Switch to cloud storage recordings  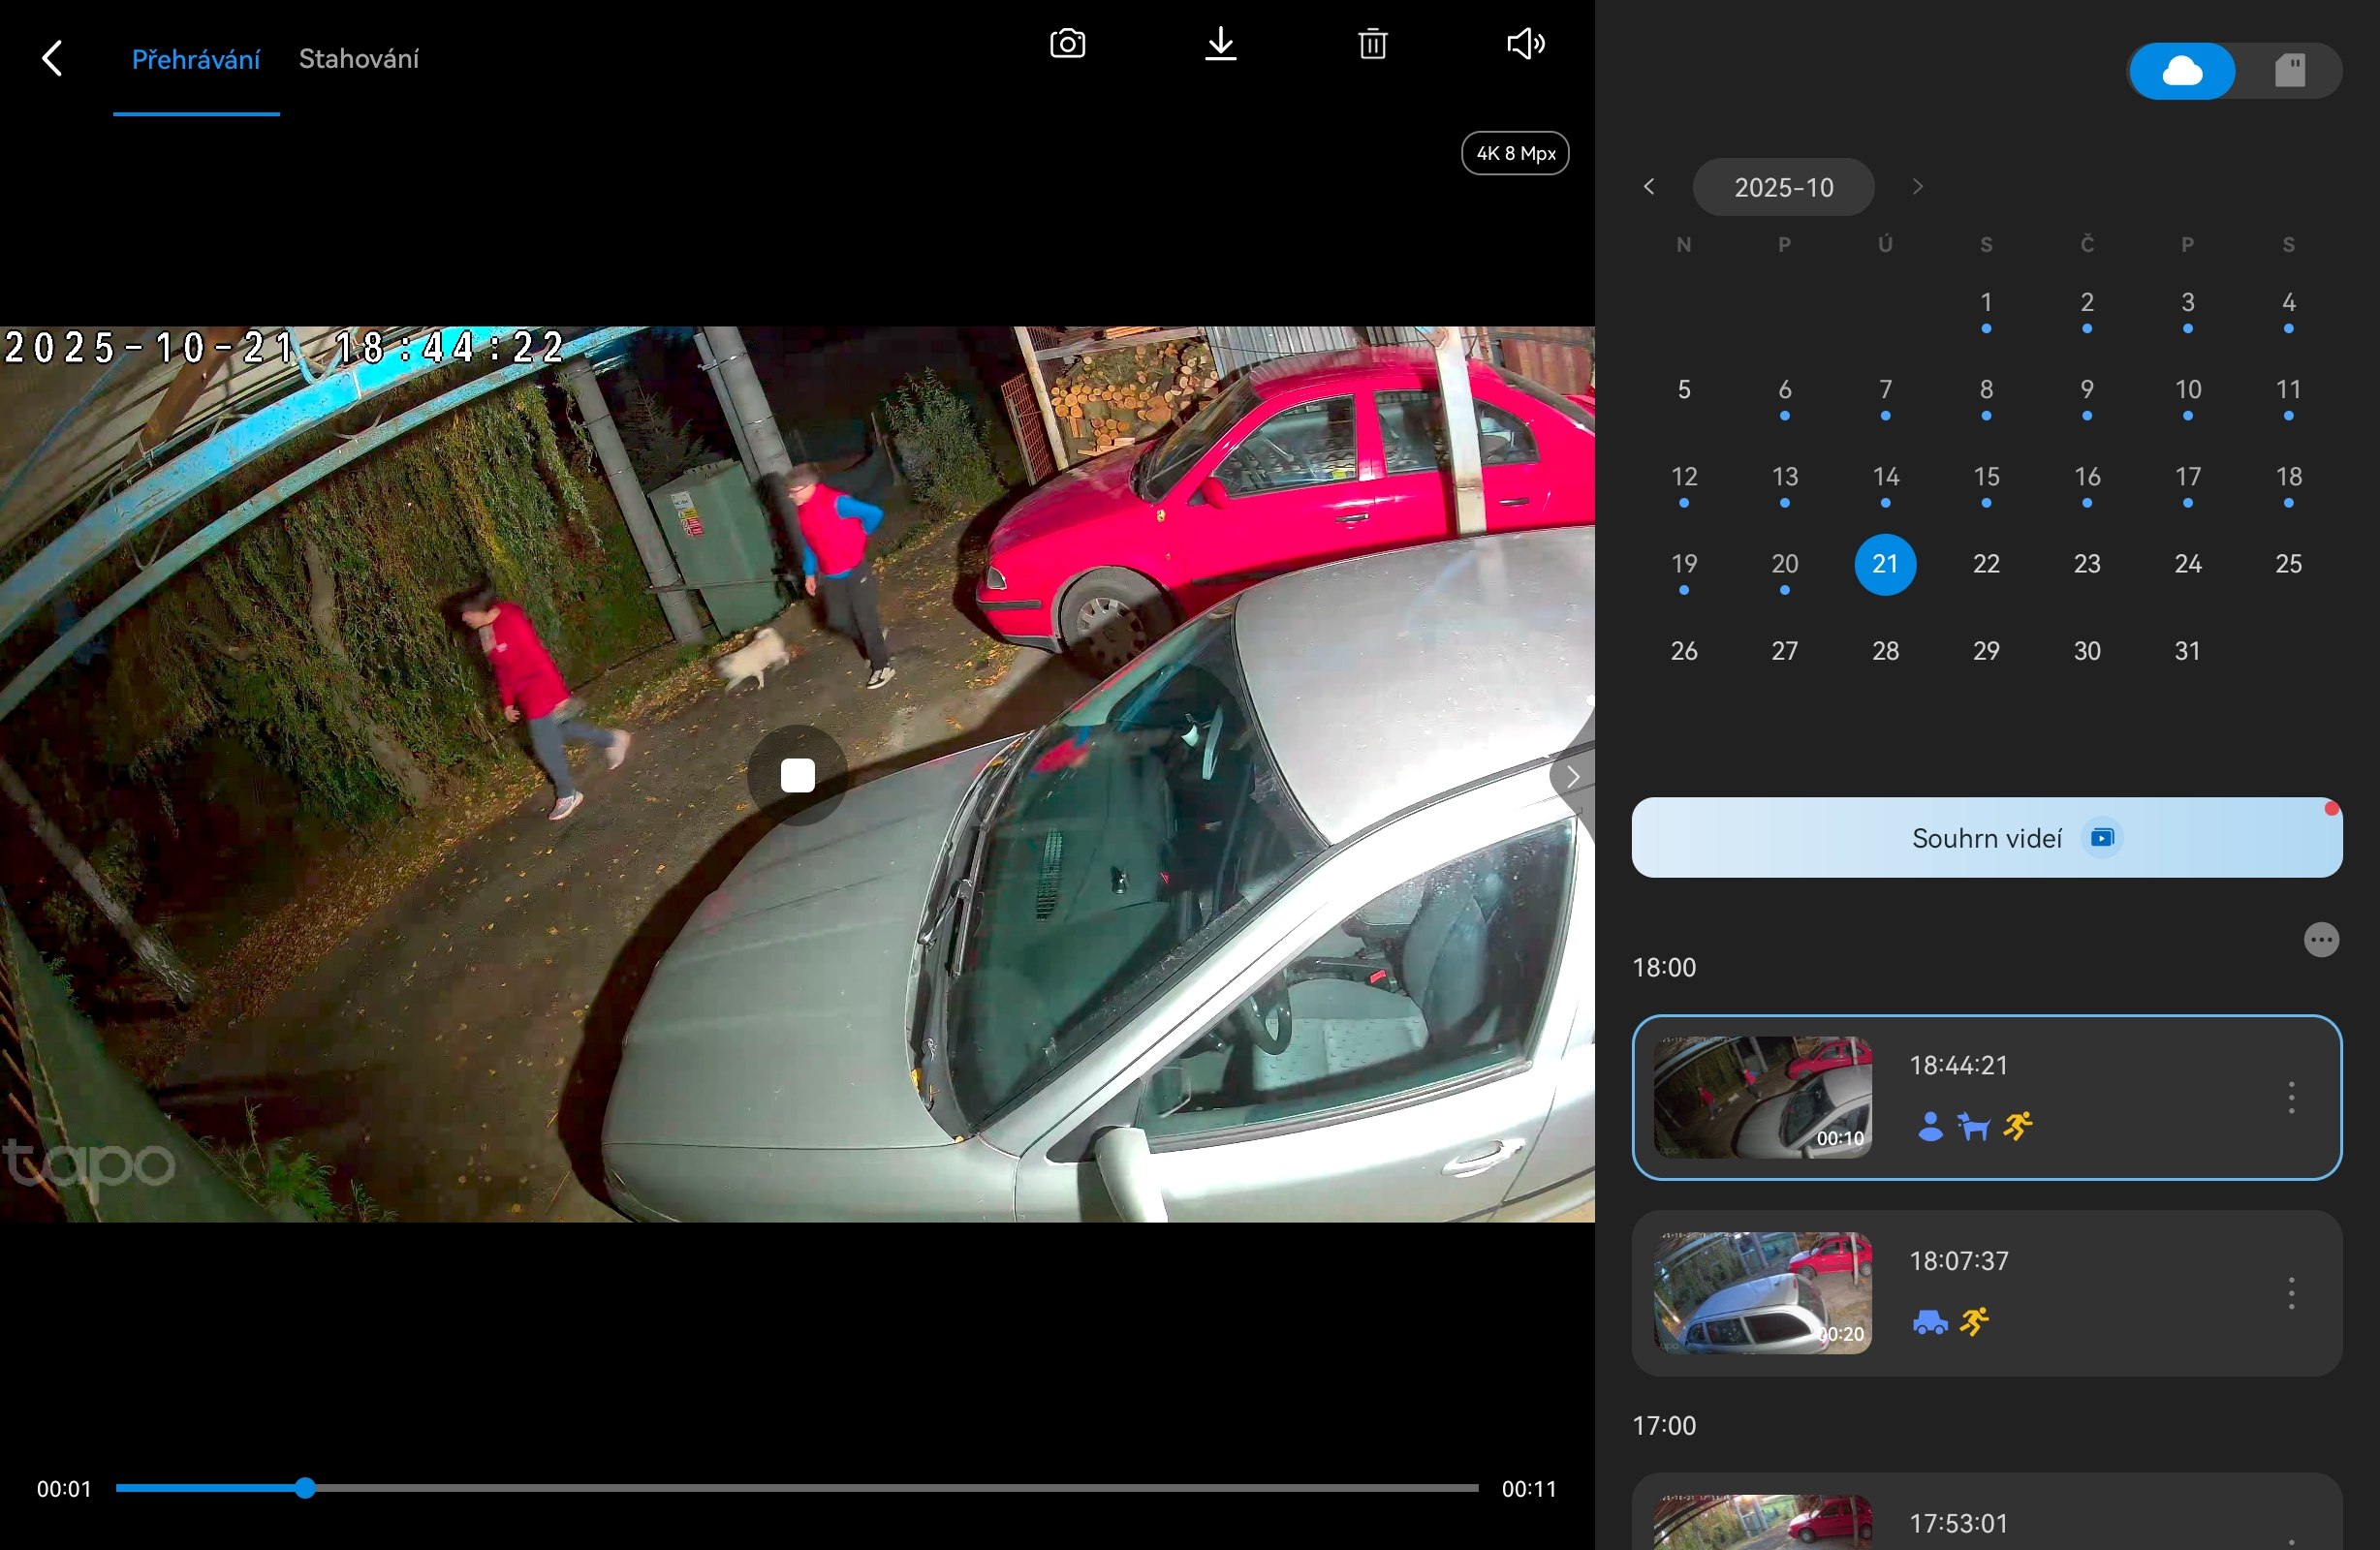tap(2181, 71)
